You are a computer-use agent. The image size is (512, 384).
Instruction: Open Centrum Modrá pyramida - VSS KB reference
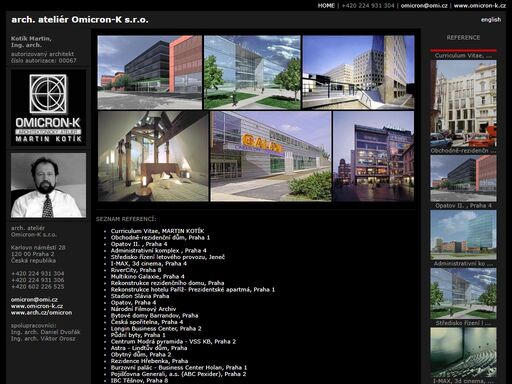click(x=173, y=342)
